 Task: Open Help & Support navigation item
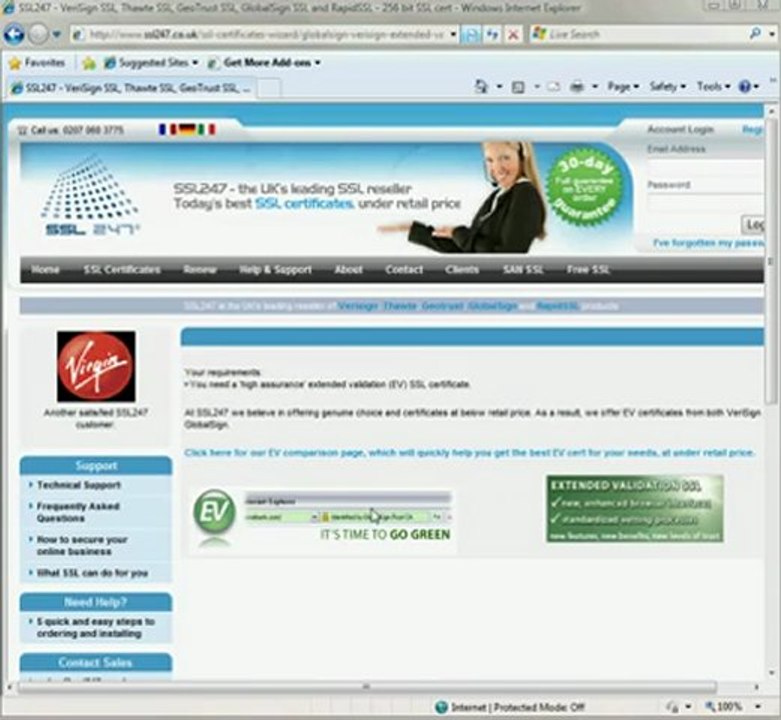[275, 269]
